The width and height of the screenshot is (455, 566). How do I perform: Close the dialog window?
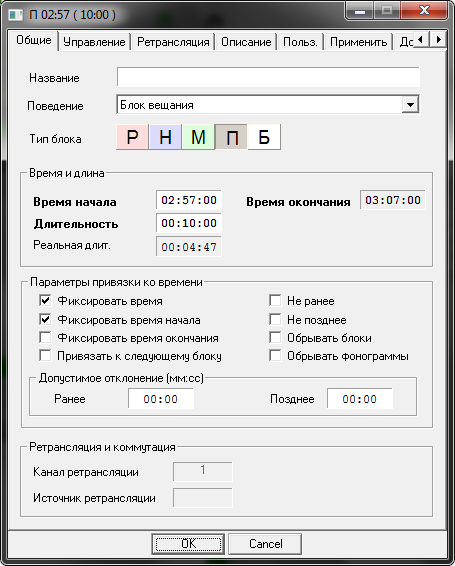[425, 10]
